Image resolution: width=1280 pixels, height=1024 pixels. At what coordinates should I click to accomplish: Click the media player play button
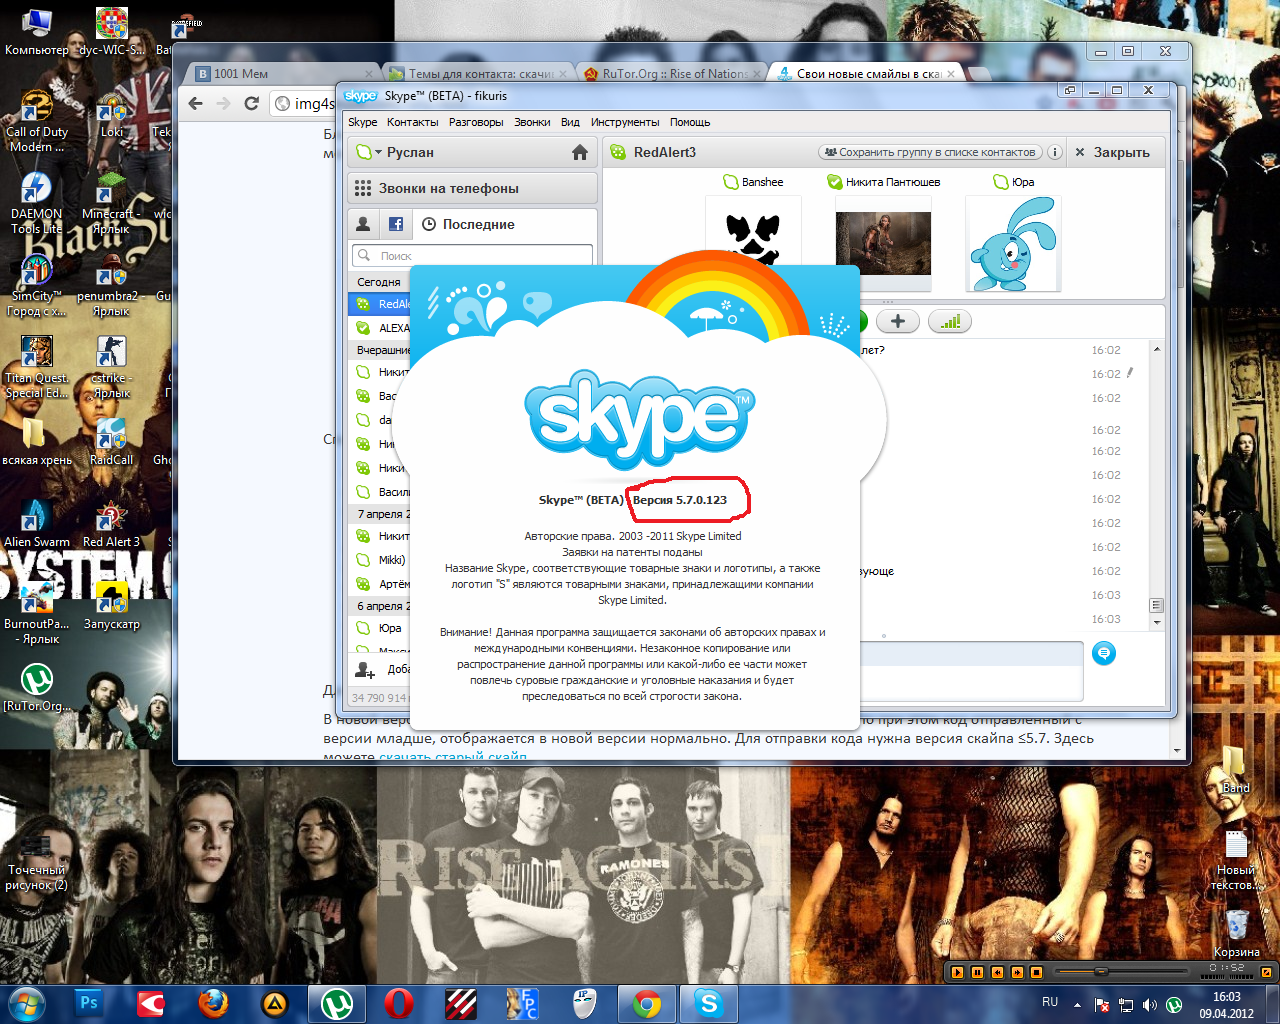tap(957, 972)
